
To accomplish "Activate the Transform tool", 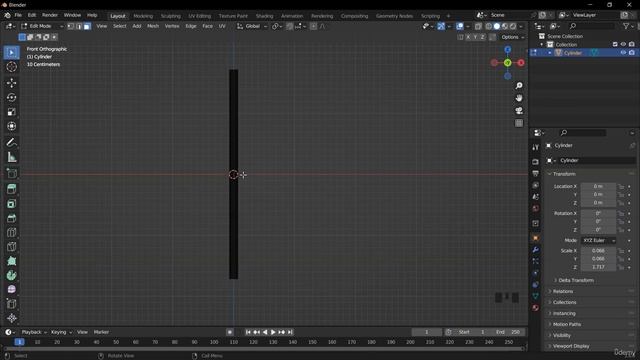I will click(11, 126).
